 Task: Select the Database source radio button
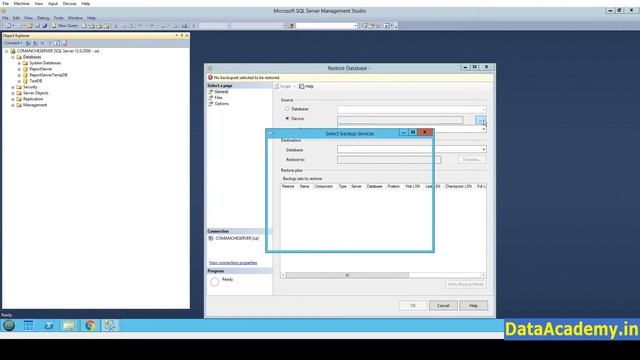coord(287,109)
